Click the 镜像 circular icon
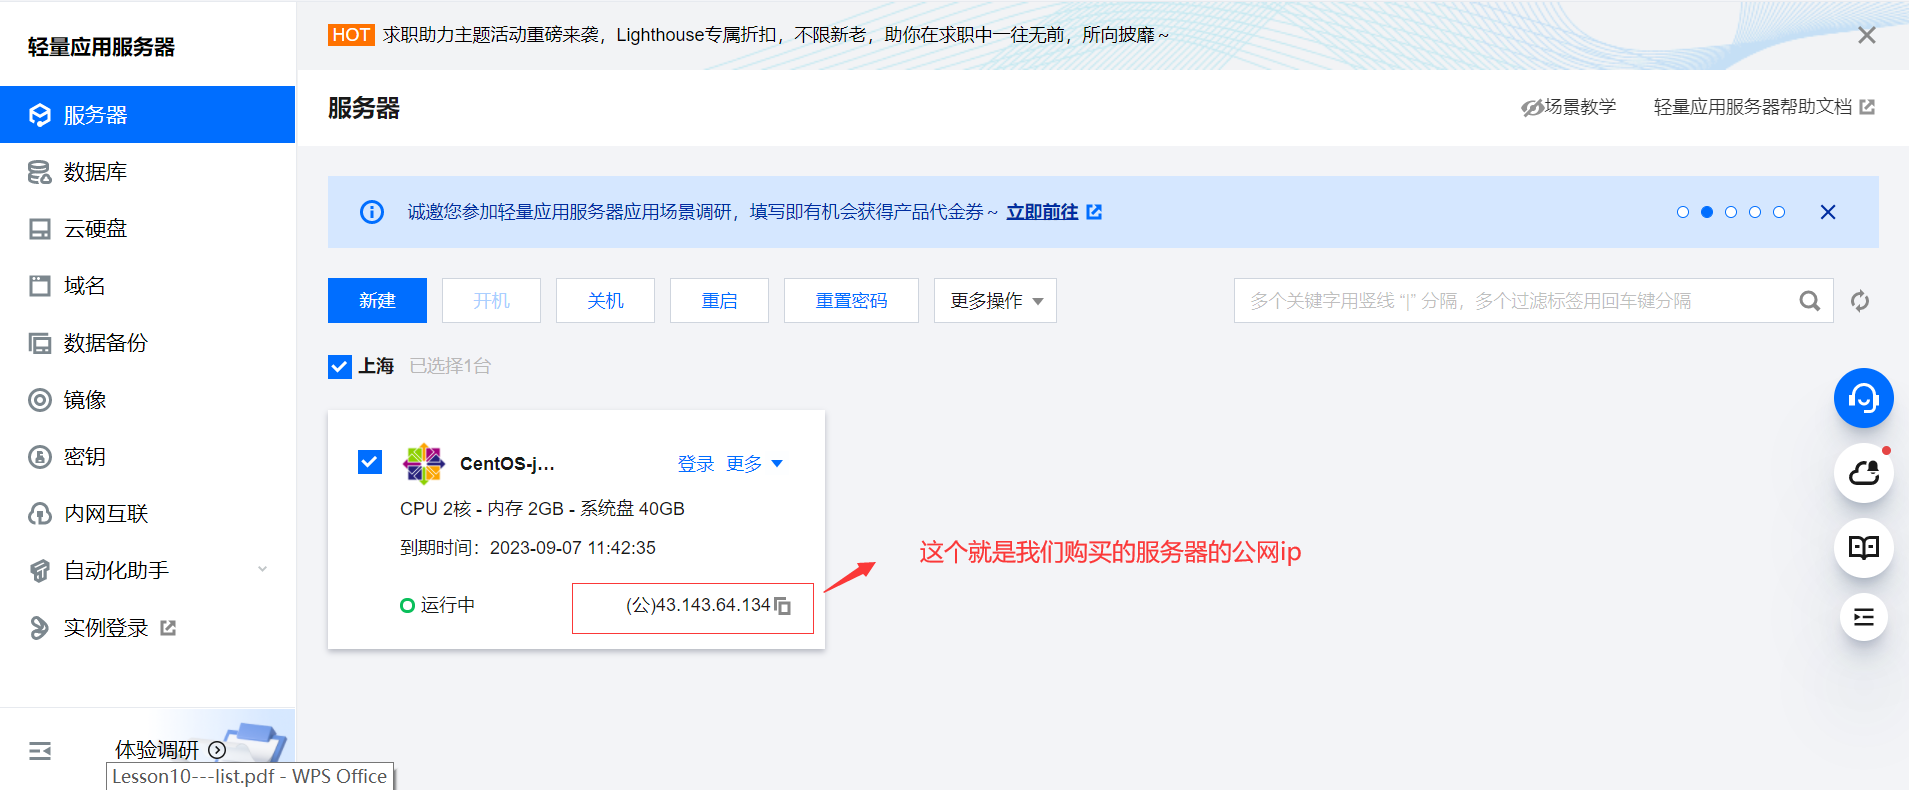The width and height of the screenshot is (1909, 790). (40, 400)
